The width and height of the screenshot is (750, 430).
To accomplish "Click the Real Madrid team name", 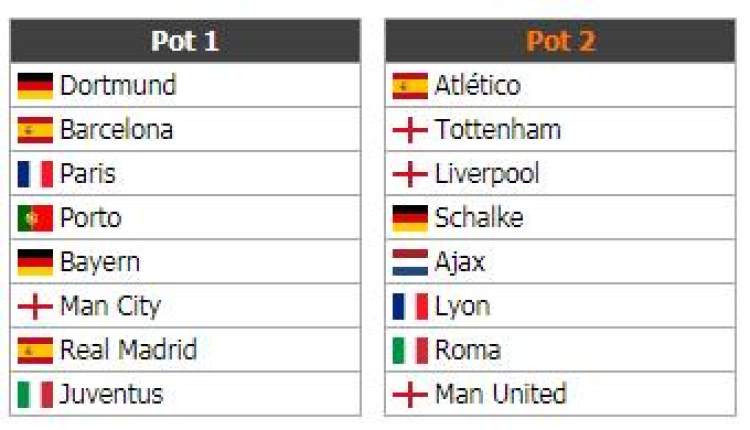I will [x=128, y=350].
